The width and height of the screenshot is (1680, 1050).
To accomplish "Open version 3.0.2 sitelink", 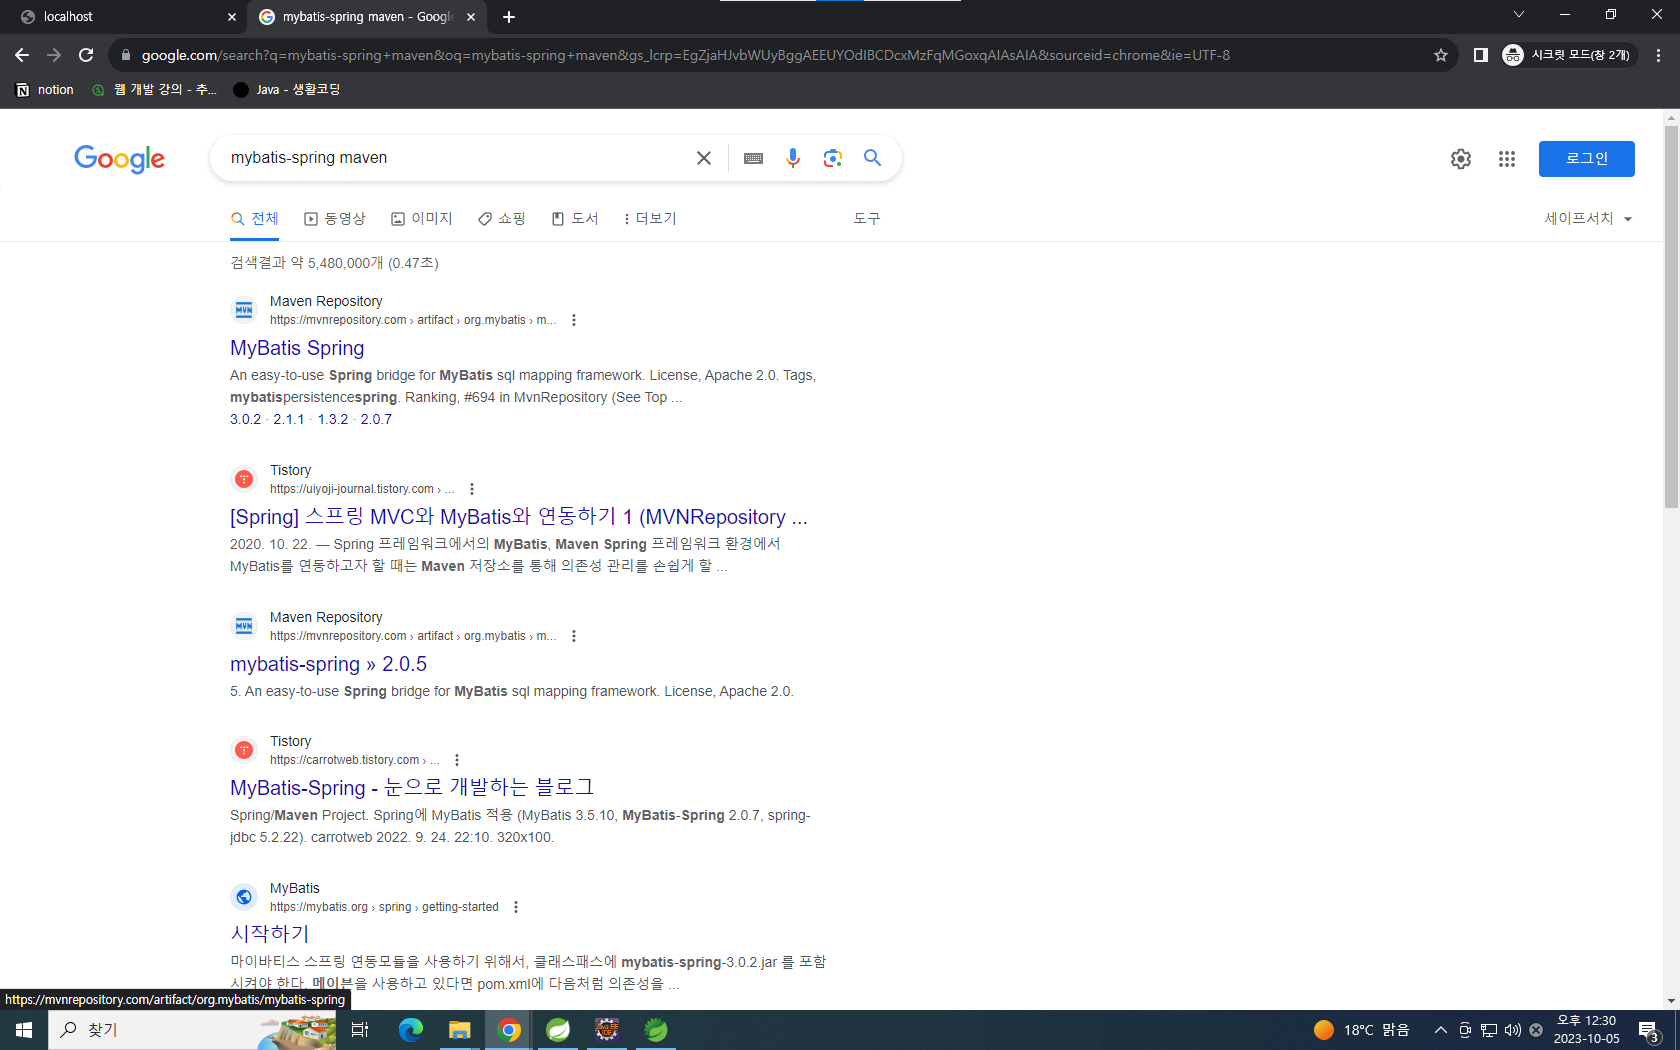I will 245,419.
